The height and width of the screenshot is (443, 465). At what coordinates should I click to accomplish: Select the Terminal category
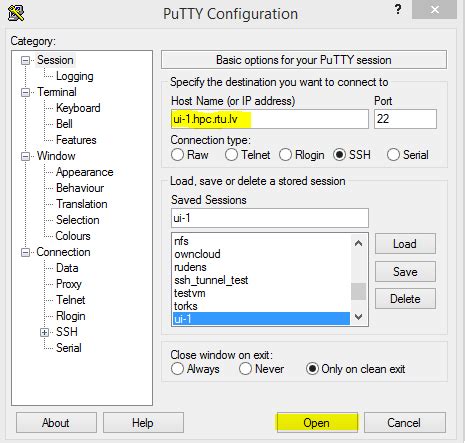(x=57, y=92)
